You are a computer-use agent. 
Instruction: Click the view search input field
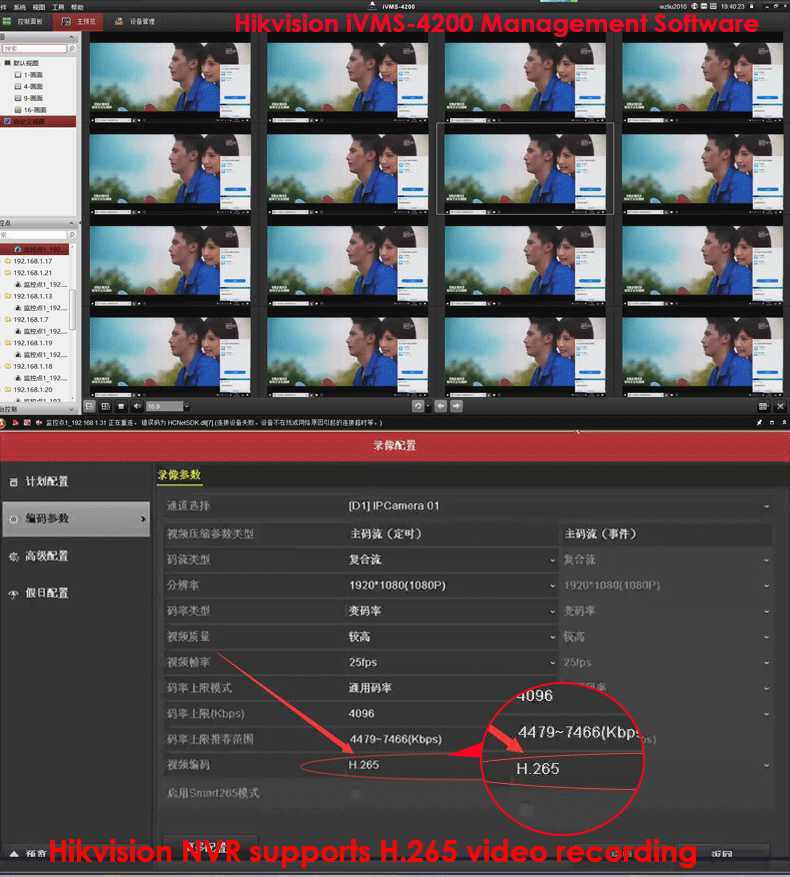34,49
